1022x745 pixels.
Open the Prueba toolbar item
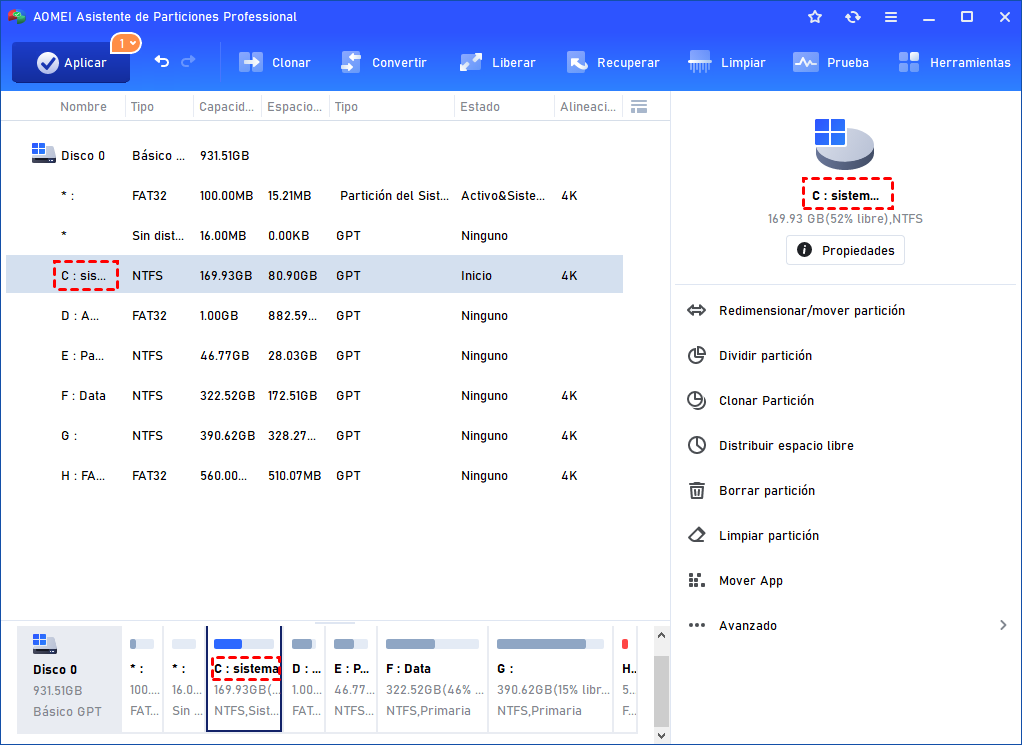click(x=830, y=63)
